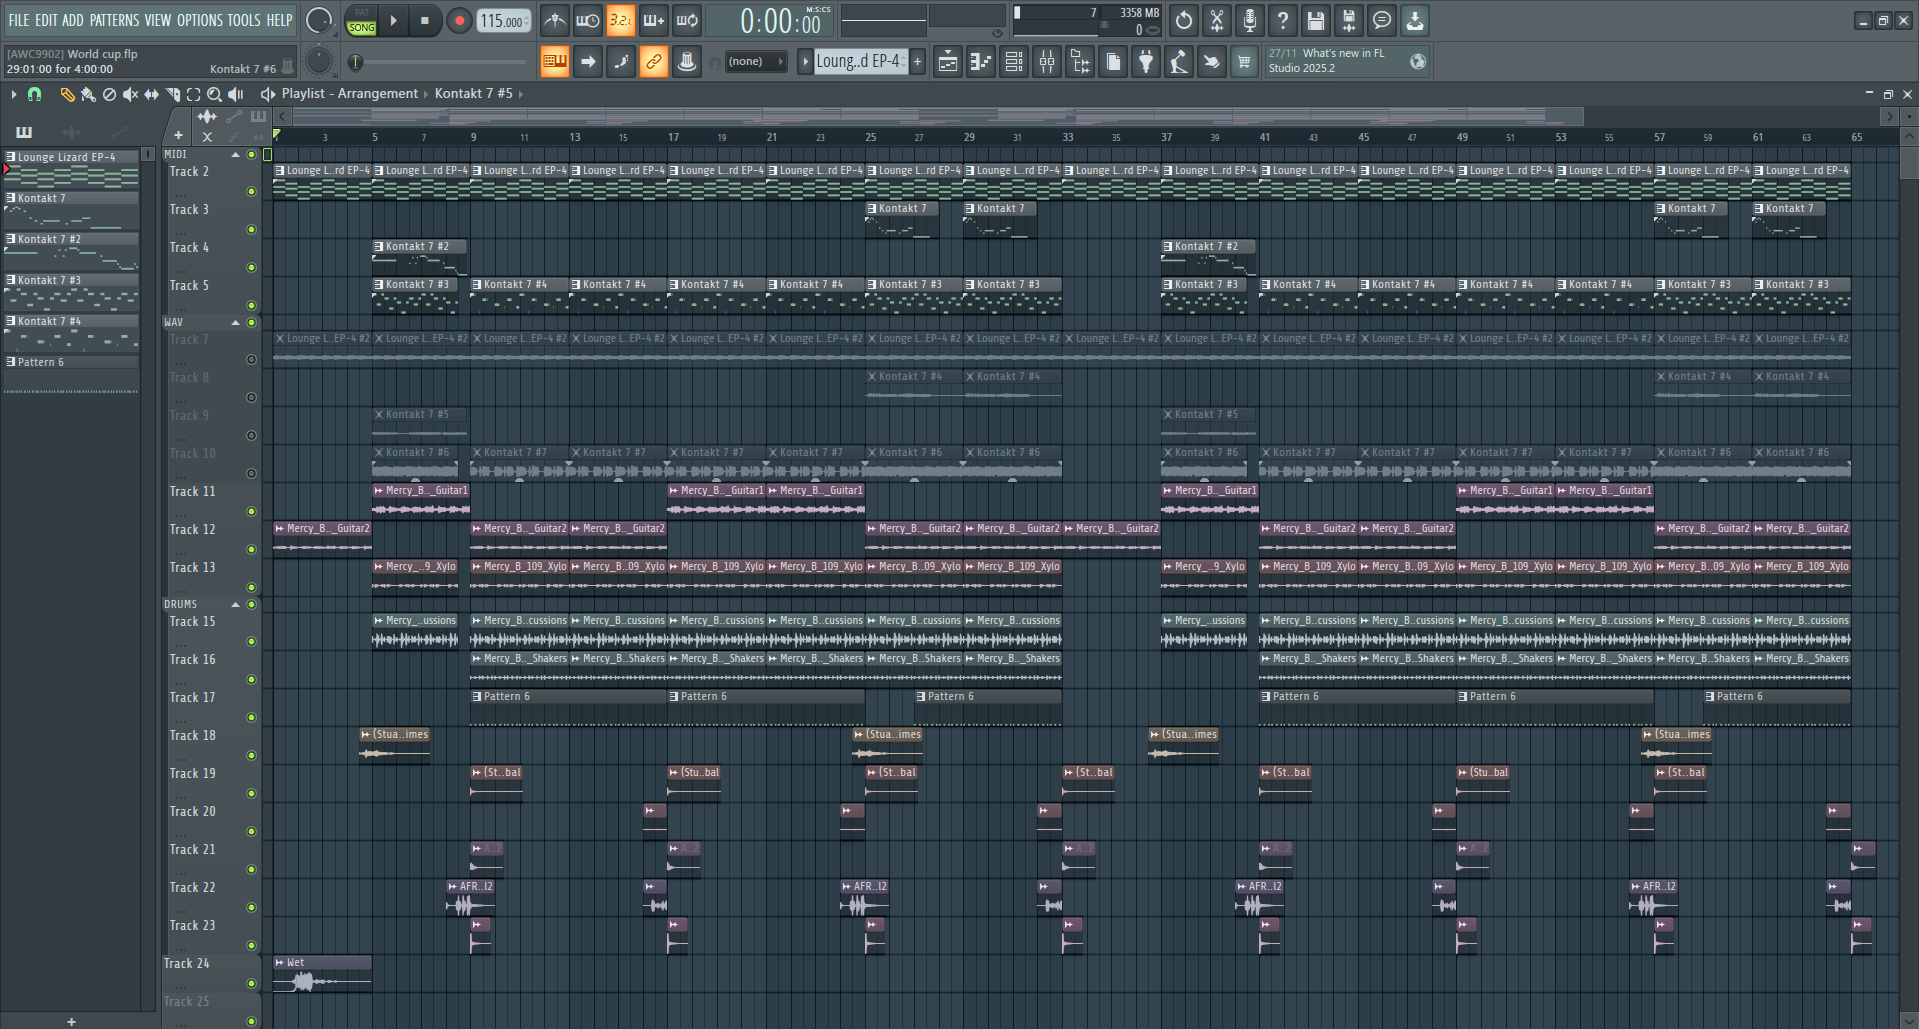Open the project picker icon
1919x1029 pixels.
tap(1113, 61)
